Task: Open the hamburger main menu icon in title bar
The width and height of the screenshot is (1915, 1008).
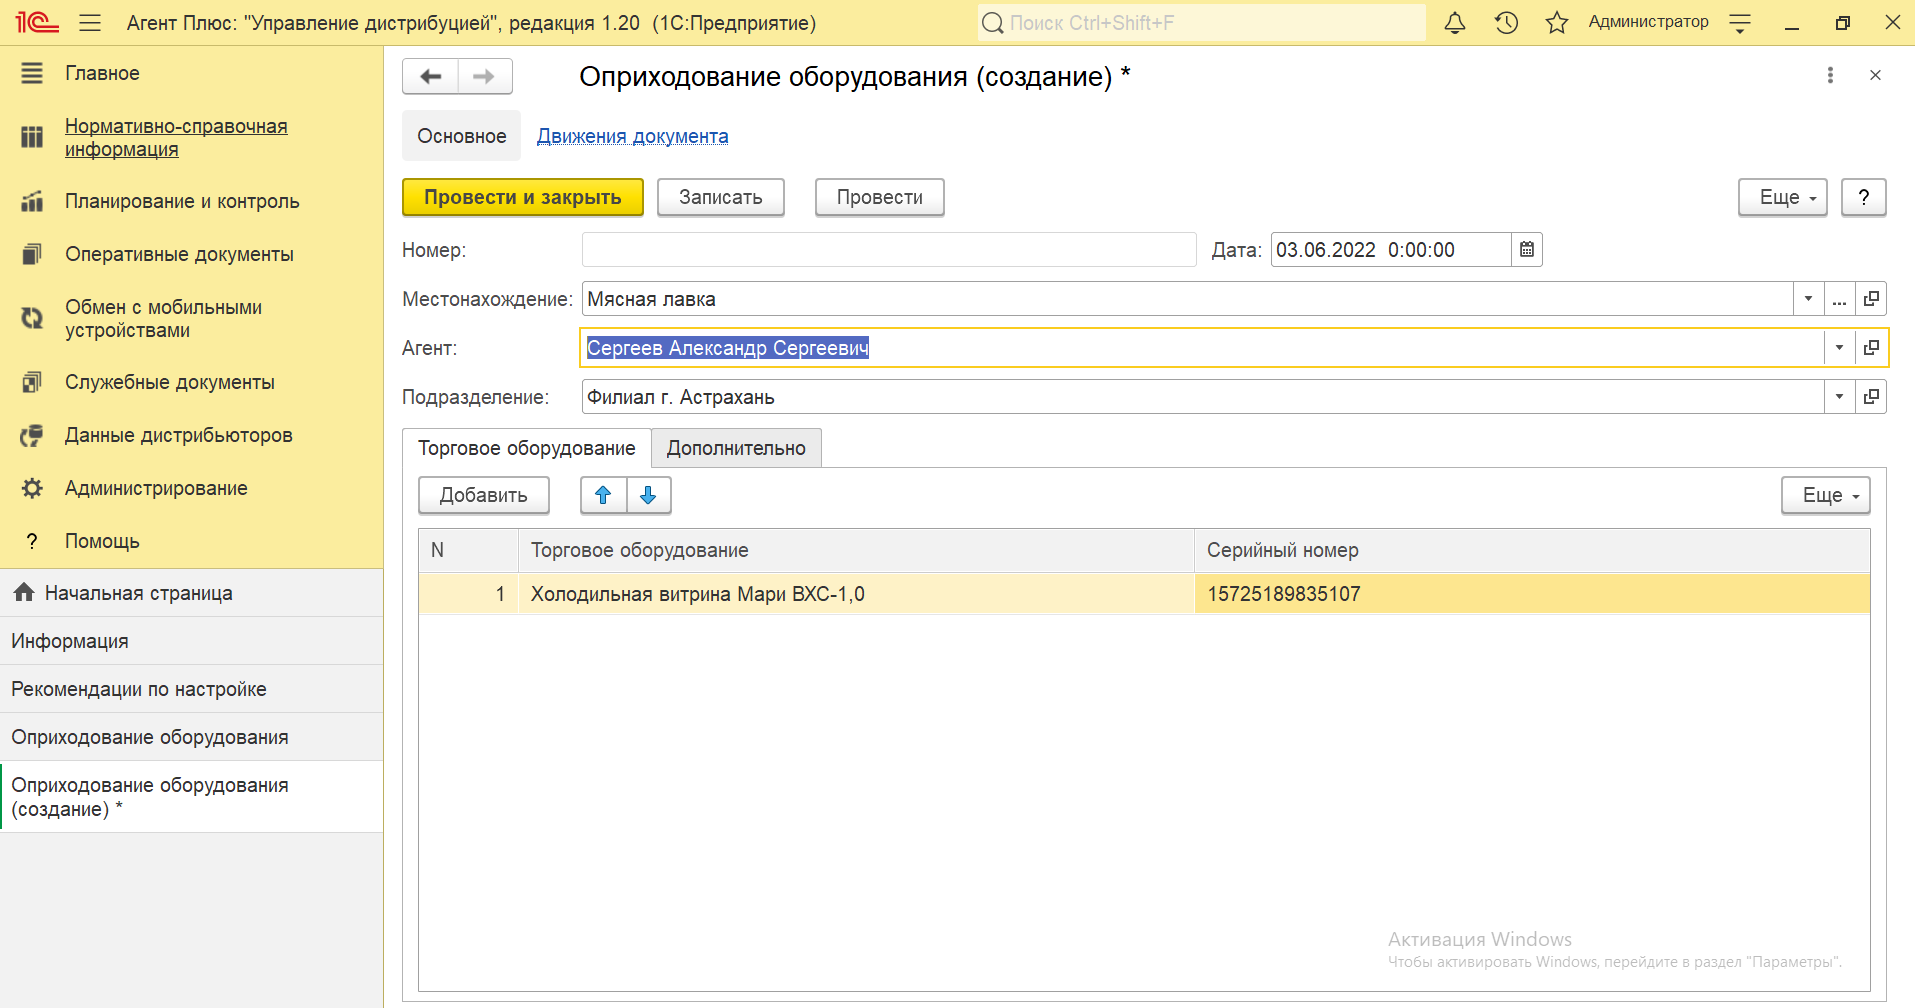Action: [x=90, y=23]
